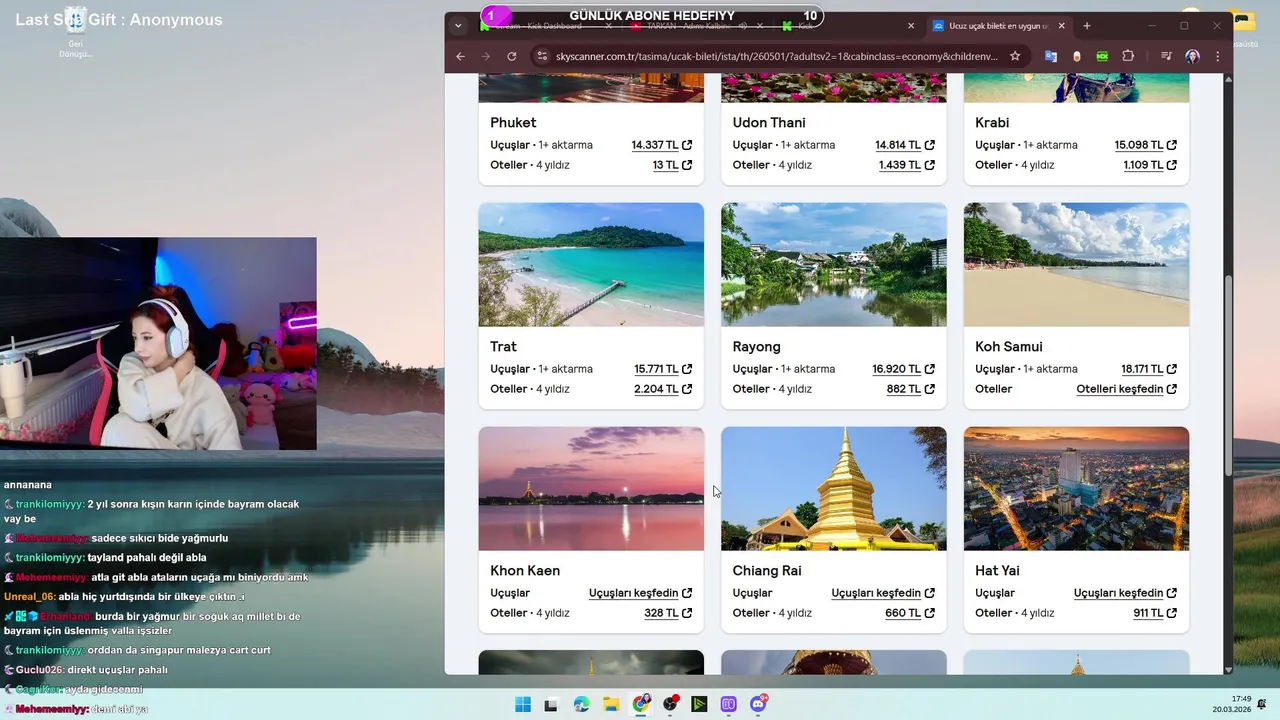Open Microsoft Edge from the taskbar
The image size is (1280, 720).
(x=582, y=705)
